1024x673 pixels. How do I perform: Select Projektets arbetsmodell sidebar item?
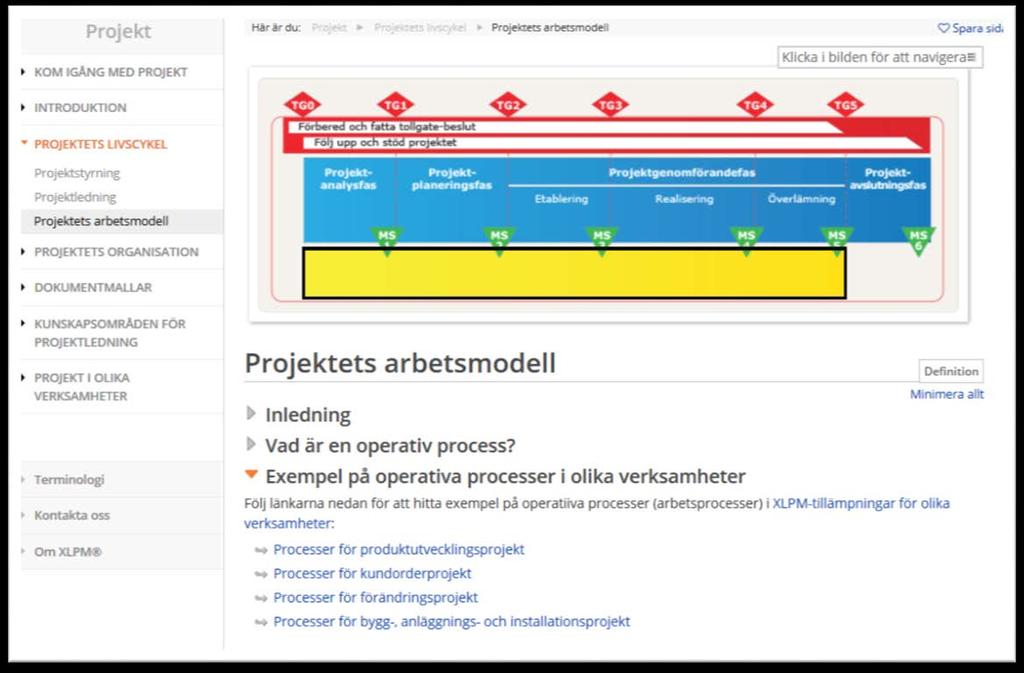pos(101,221)
